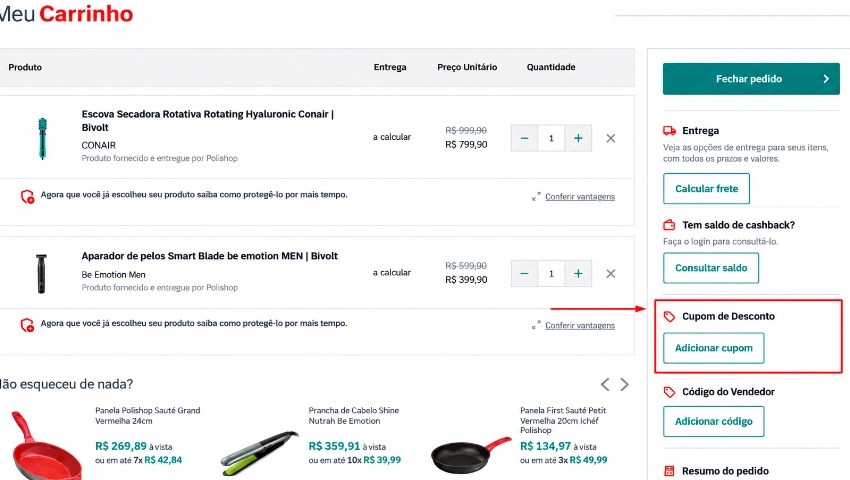Increase quantity of Aparador de pelos
The width and height of the screenshot is (850, 480).
(578, 273)
